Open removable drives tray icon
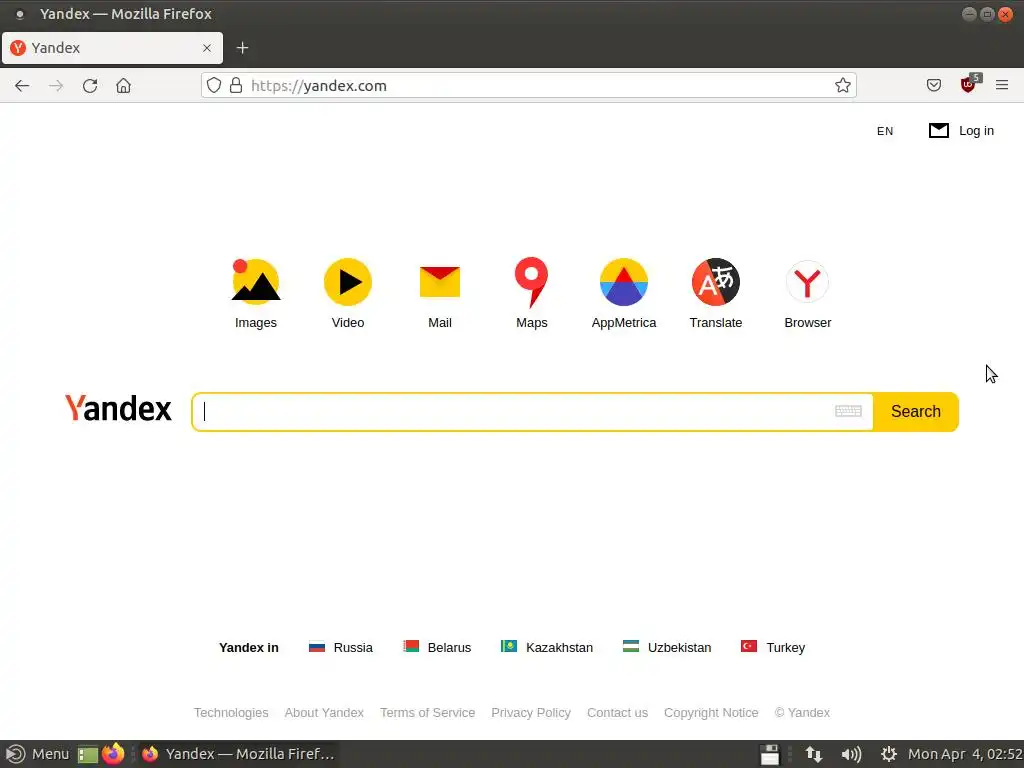Viewport: 1024px width, 768px height. (770, 754)
